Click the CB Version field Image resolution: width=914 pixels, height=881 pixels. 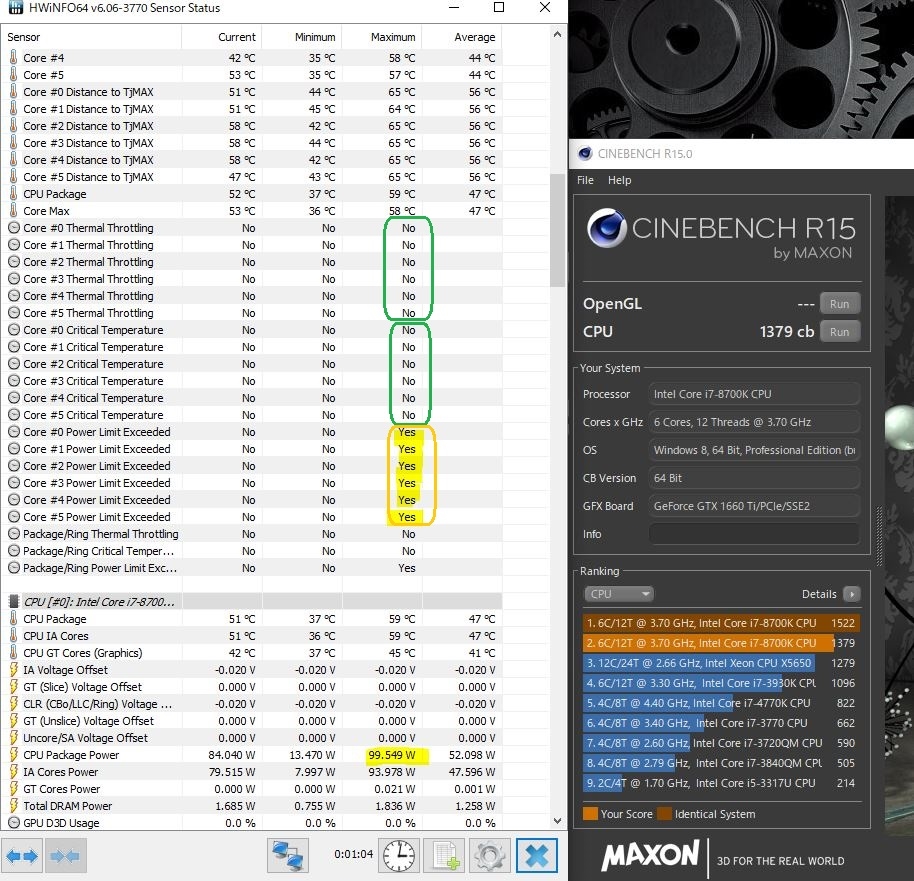pyautogui.click(x=754, y=478)
